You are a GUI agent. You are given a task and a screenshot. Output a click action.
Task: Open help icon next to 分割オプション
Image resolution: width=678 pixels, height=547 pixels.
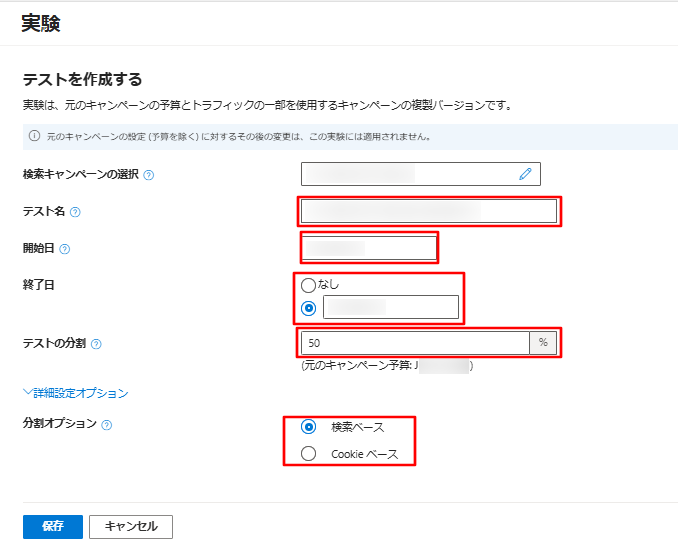(x=107, y=424)
